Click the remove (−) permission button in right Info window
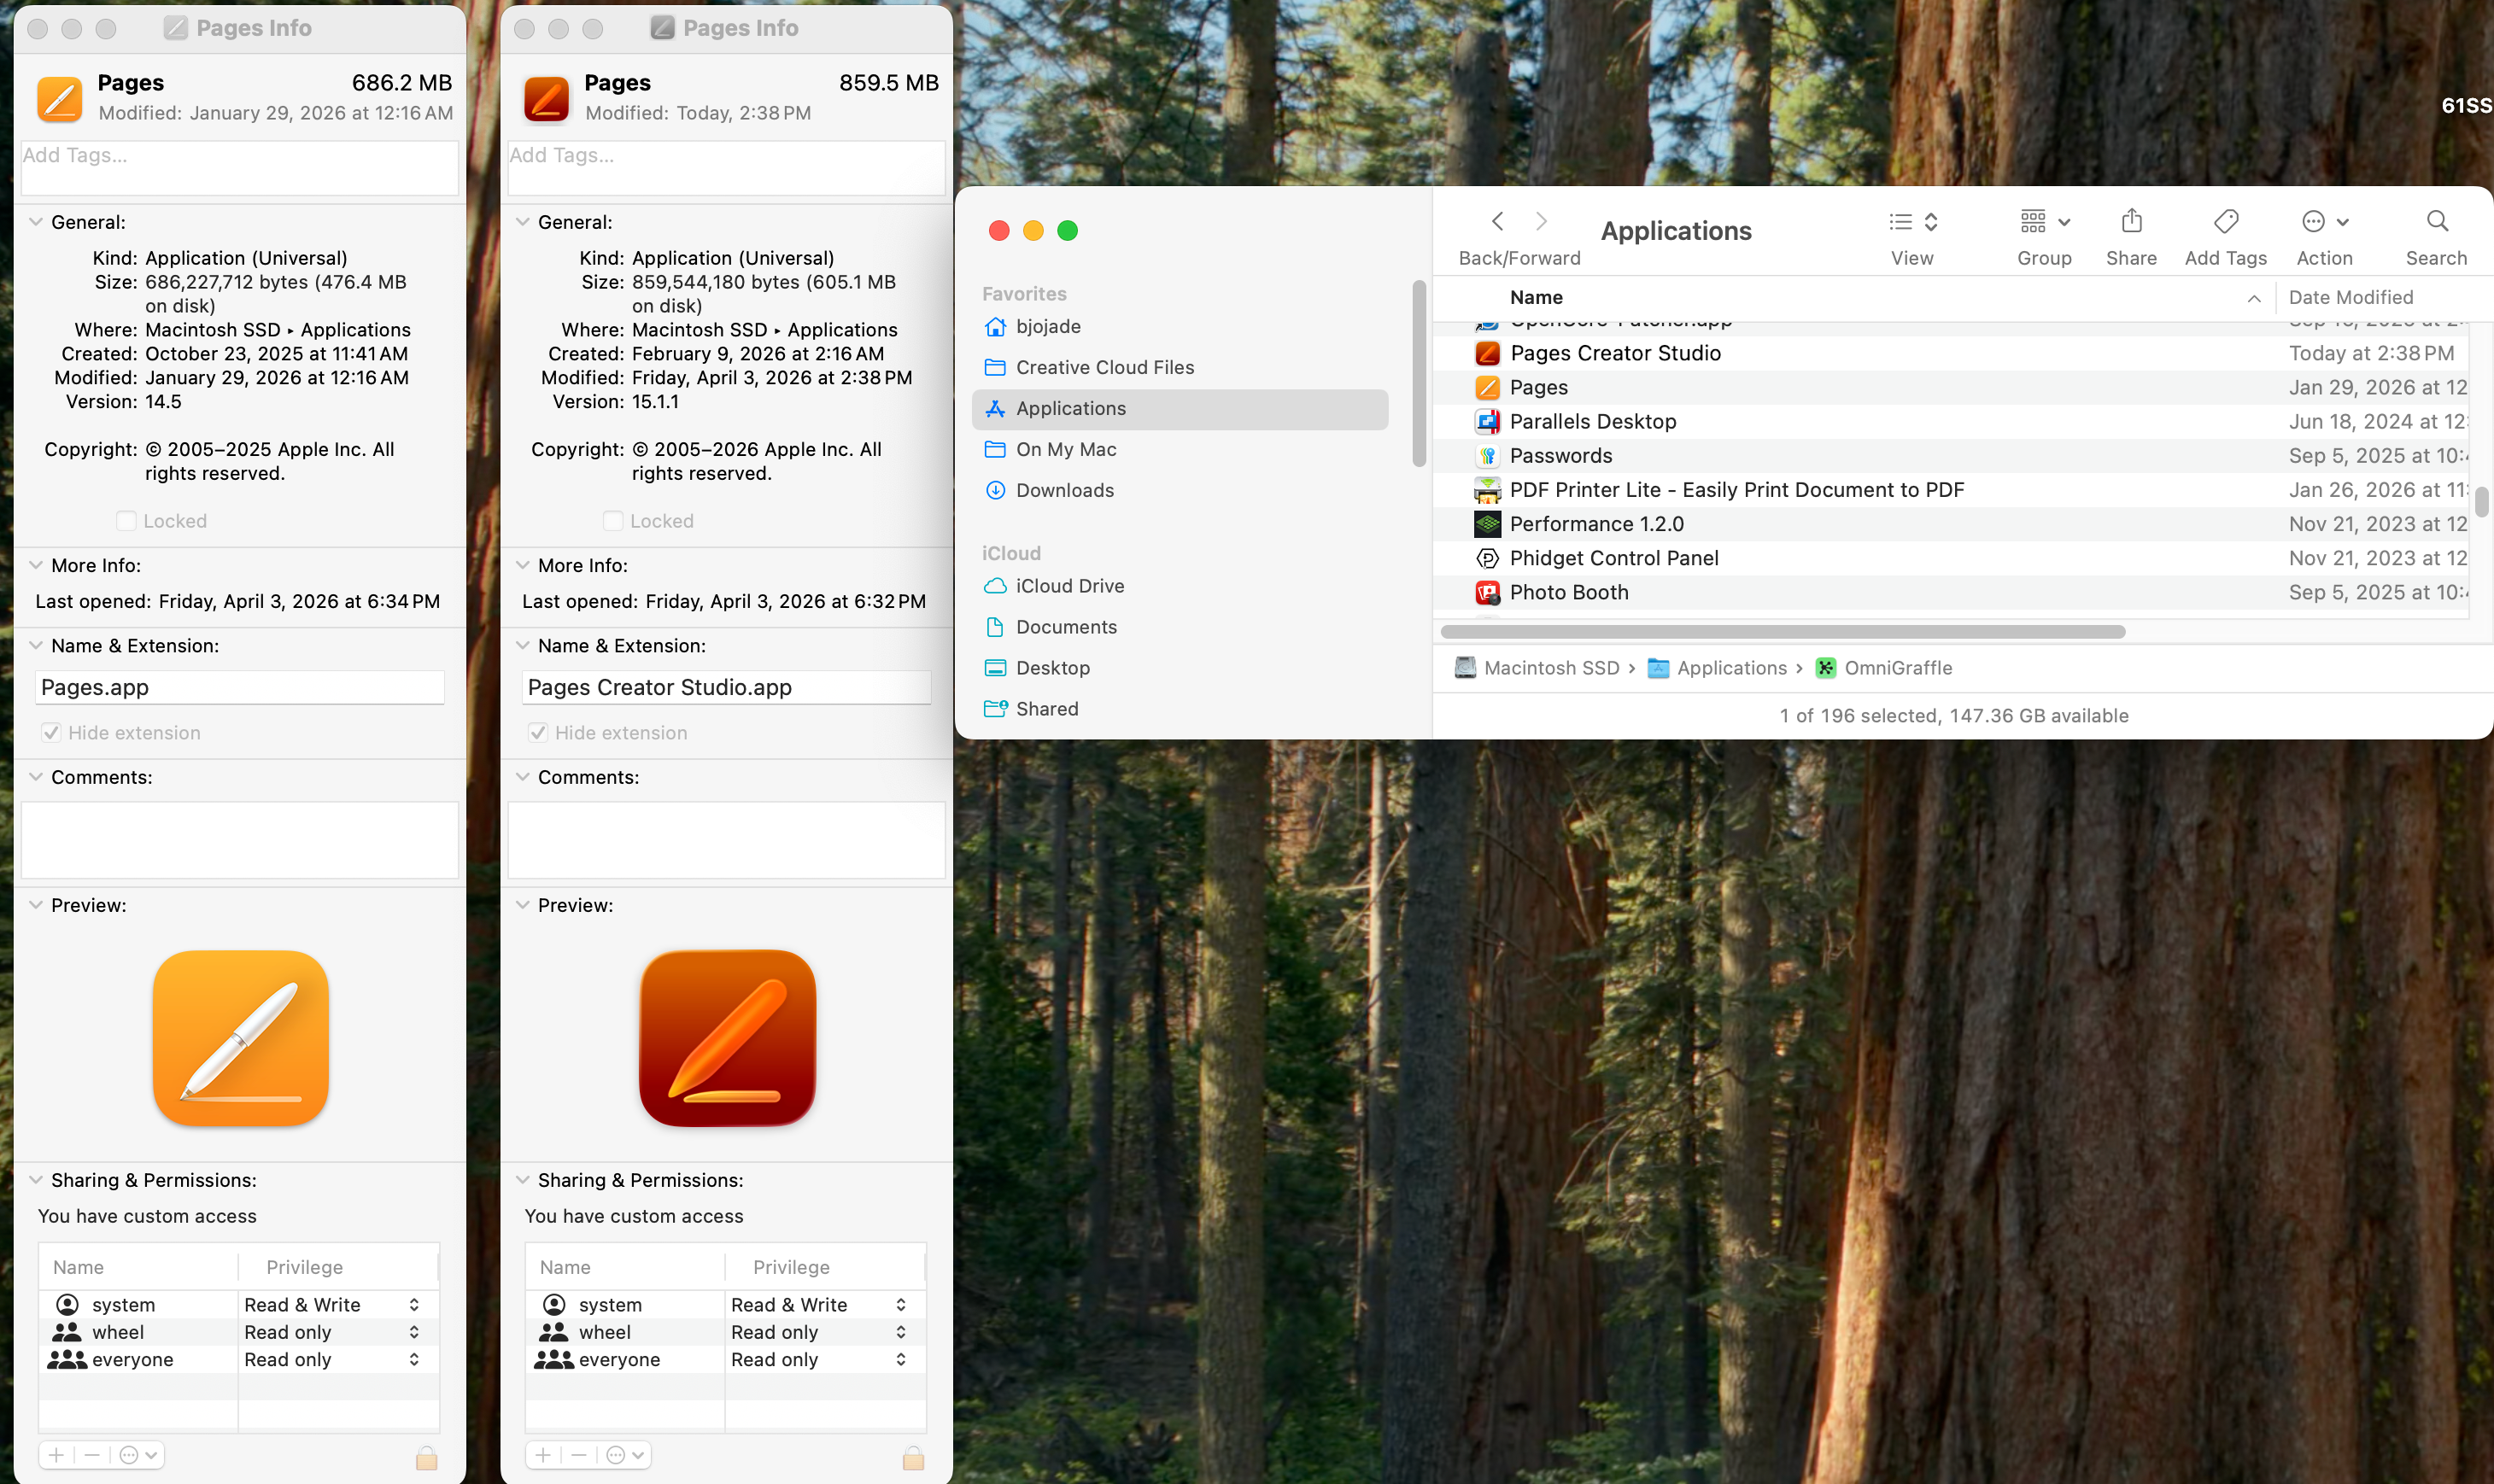The width and height of the screenshot is (2494, 1484). click(x=579, y=1455)
